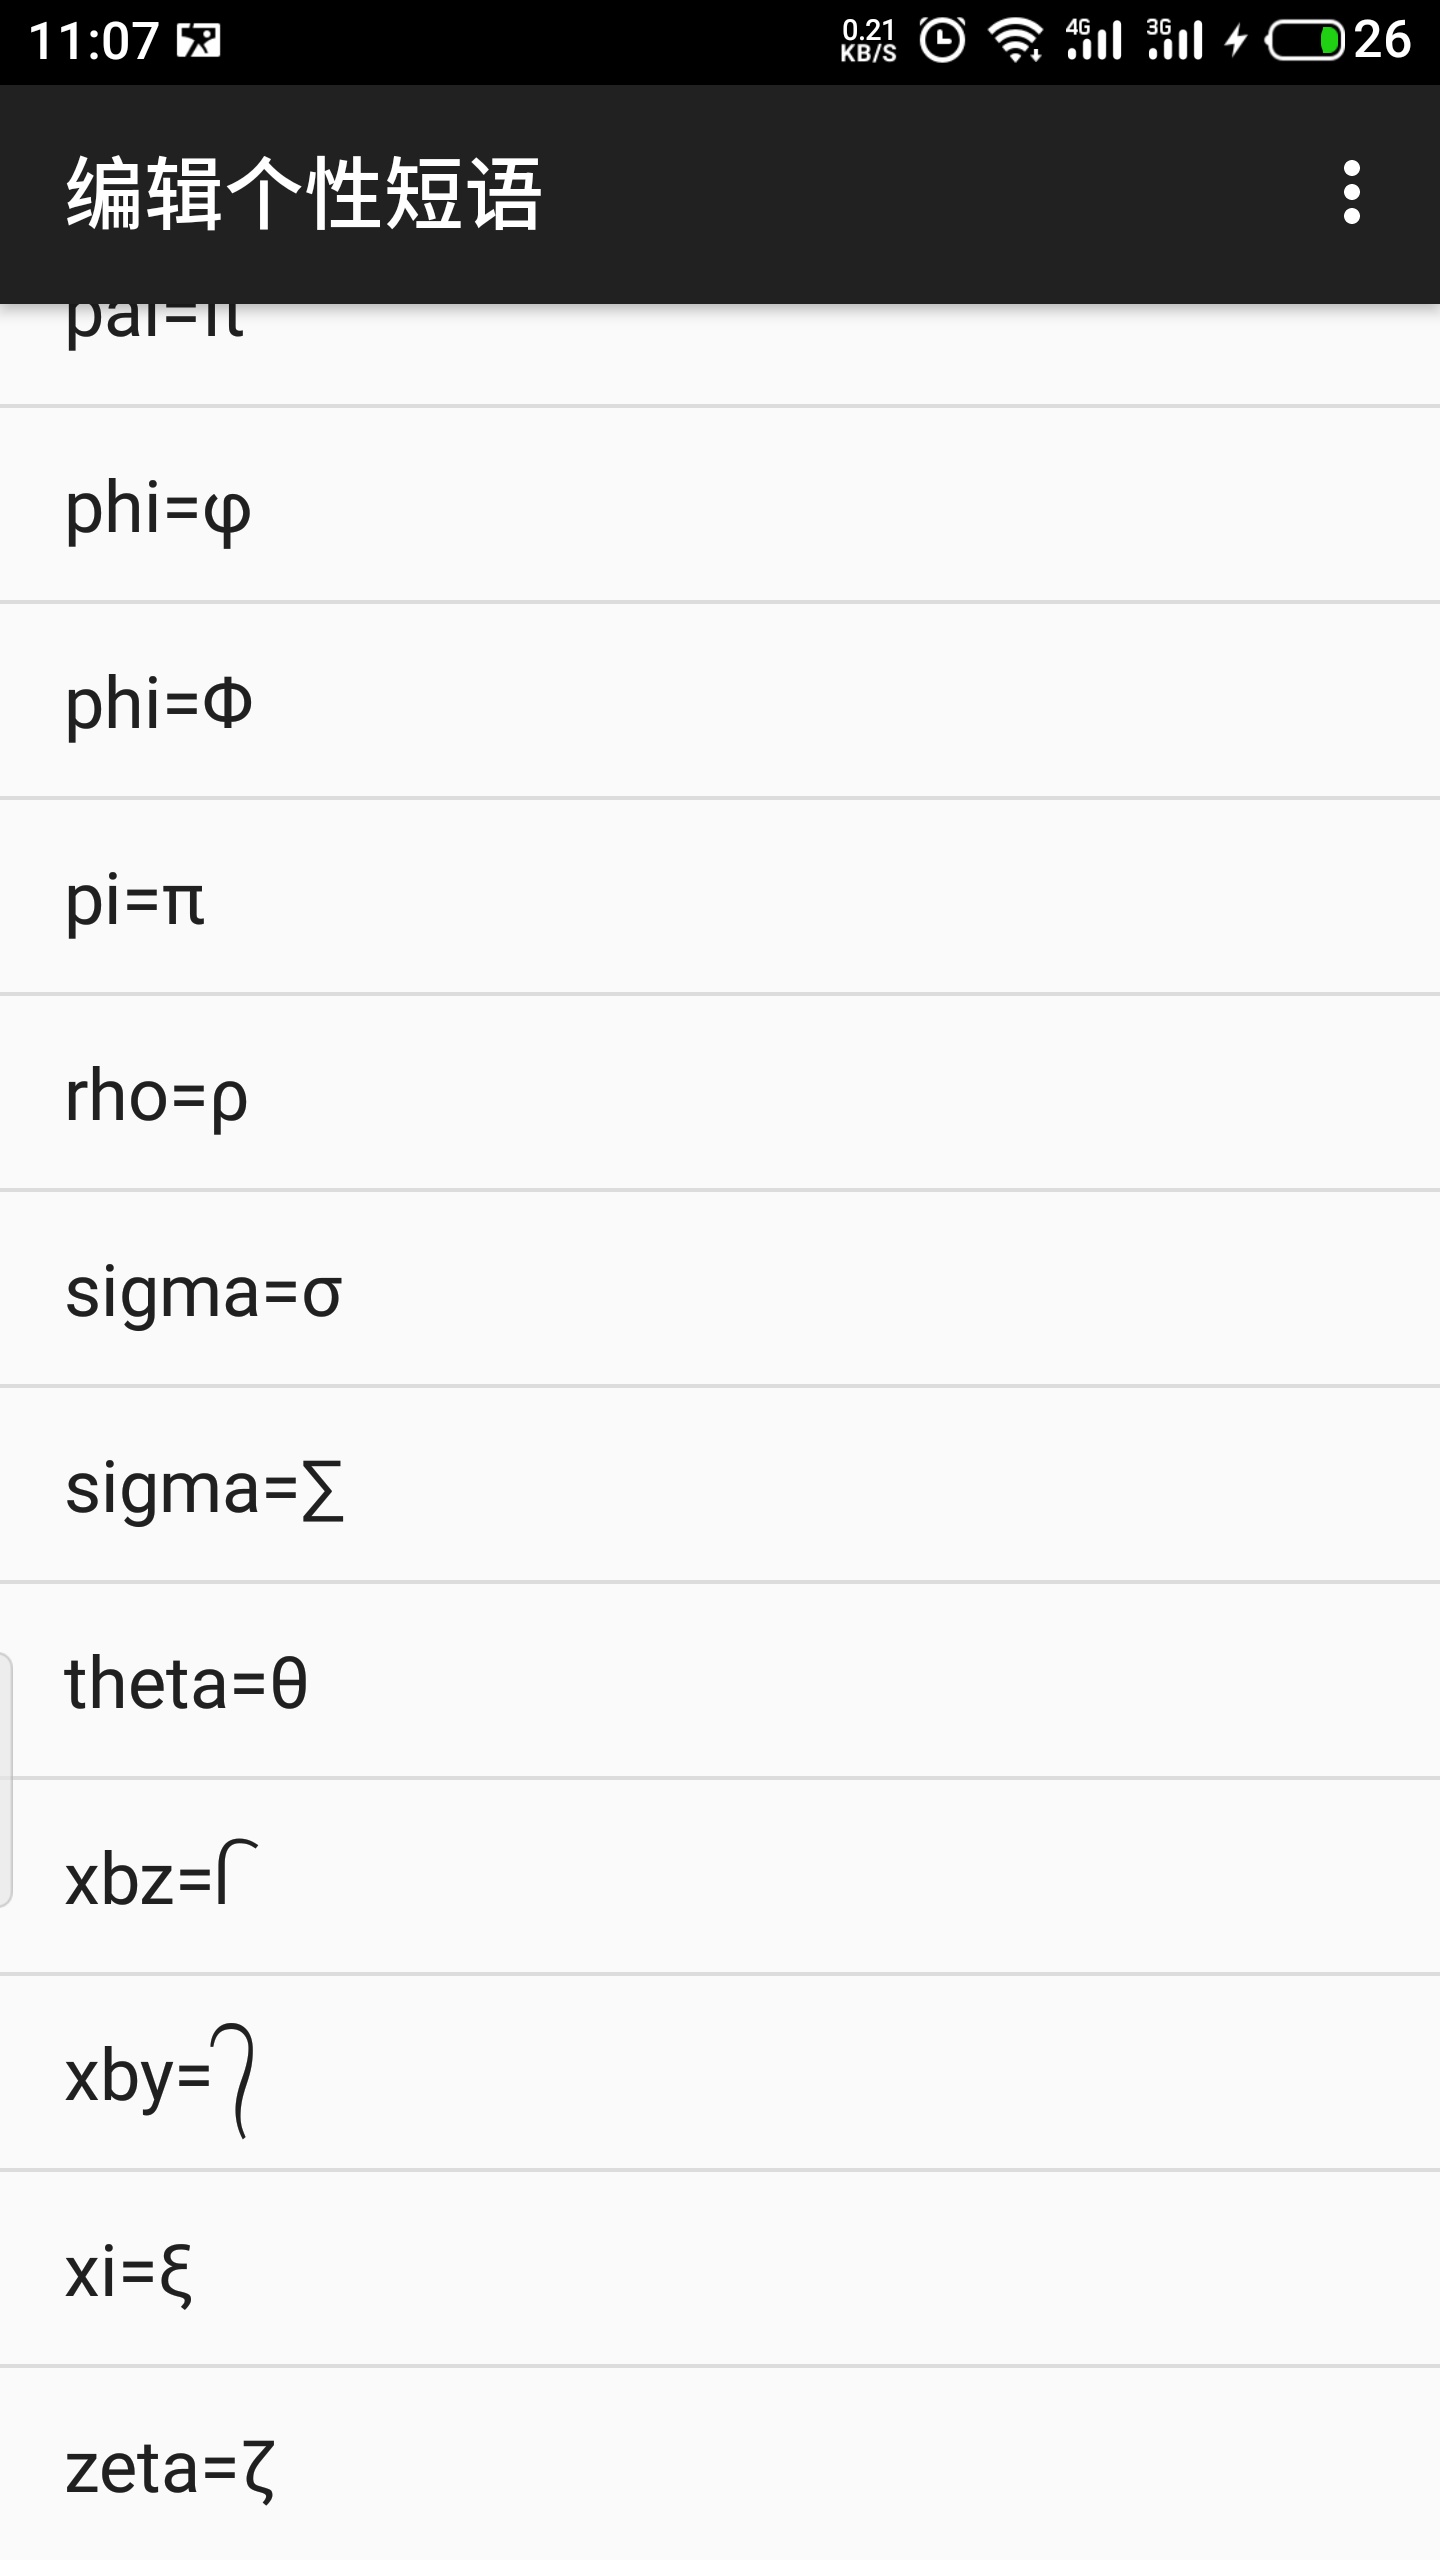Tap the side drawer handle at left edge
Image resolution: width=1440 pixels, height=2560 pixels.
pos(6,1779)
